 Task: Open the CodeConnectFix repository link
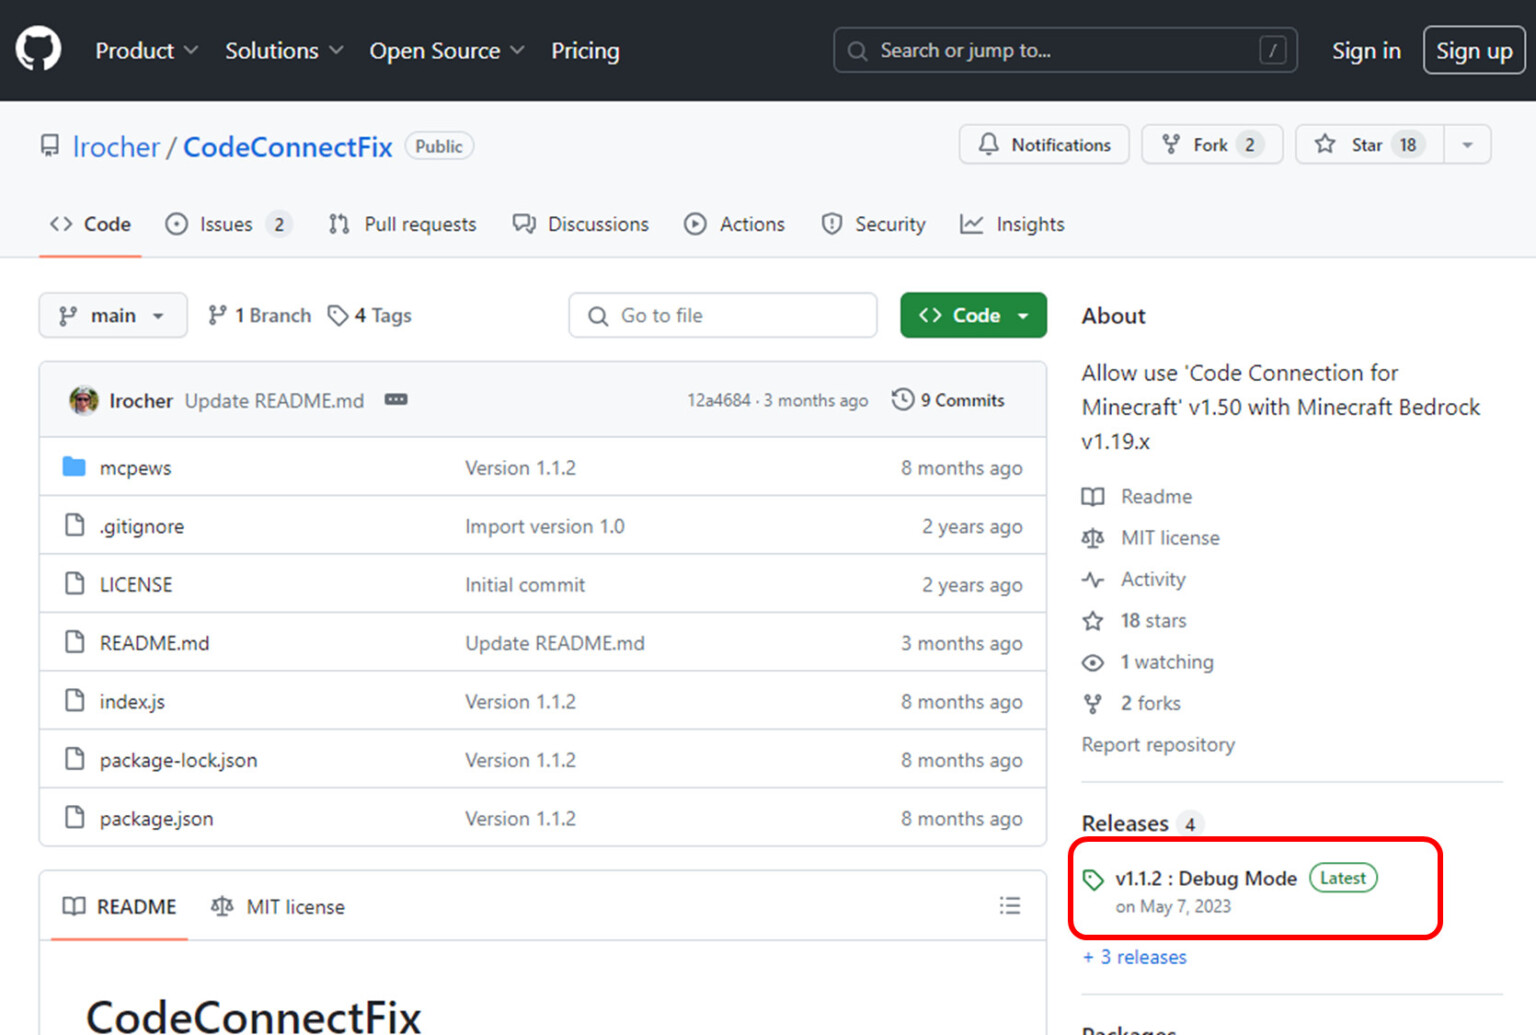(288, 147)
